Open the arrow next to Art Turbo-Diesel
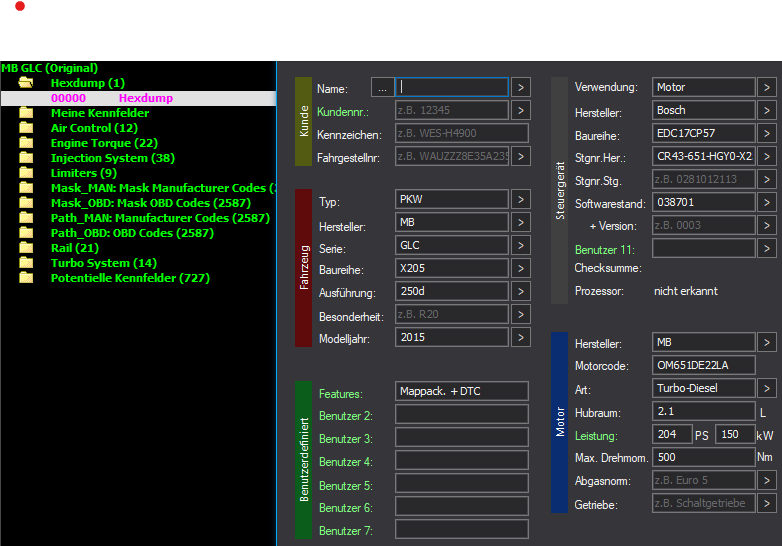The image size is (782, 546). pos(767,388)
